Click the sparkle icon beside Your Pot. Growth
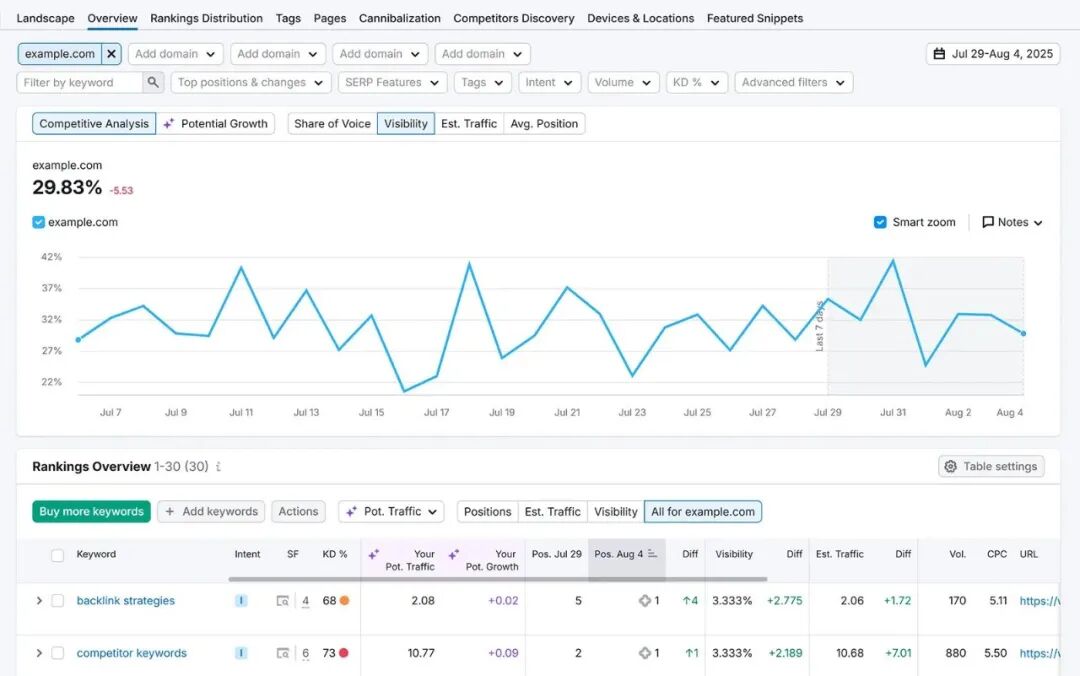 (x=454, y=554)
